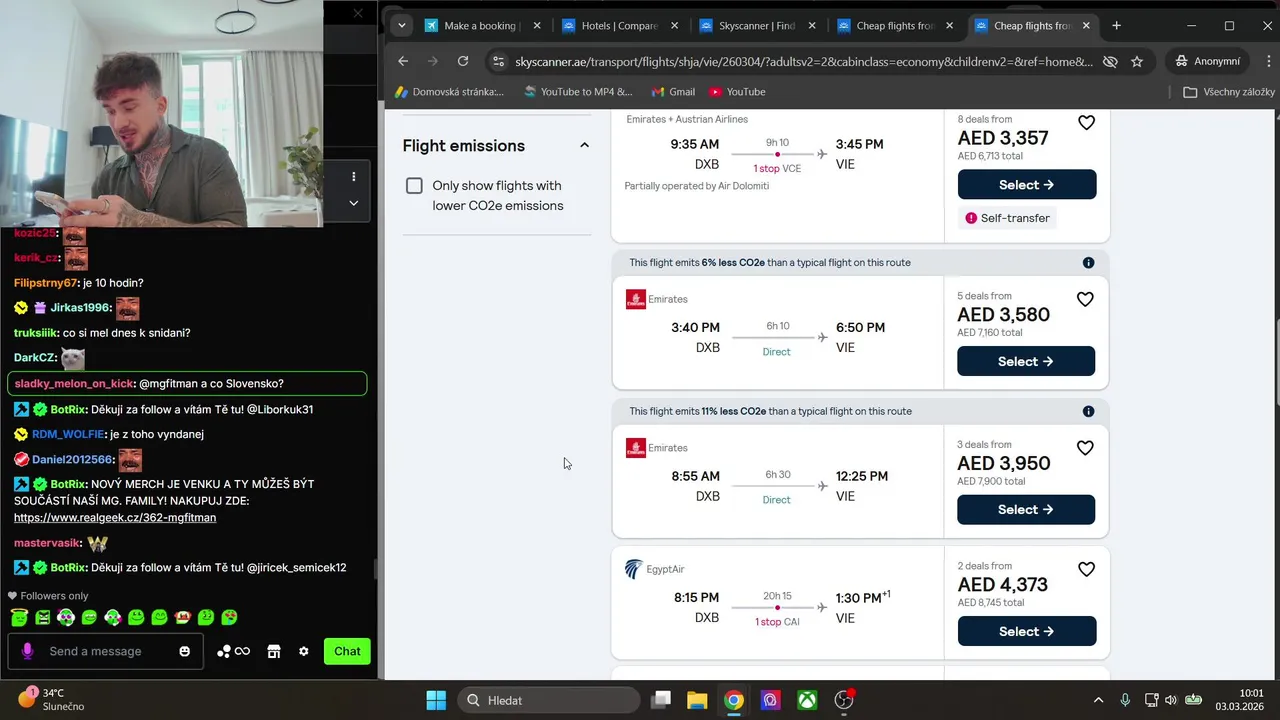The width and height of the screenshot is (1280, 720).
Task: Open File Explorer from taskbar
Action: pyautogui.click(x=697, y=700)
